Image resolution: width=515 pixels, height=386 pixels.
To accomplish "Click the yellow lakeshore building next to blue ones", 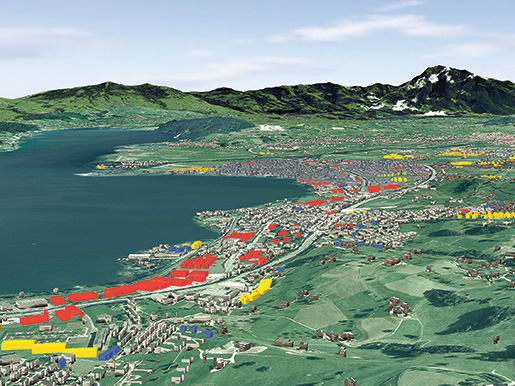I will point(196,244).
